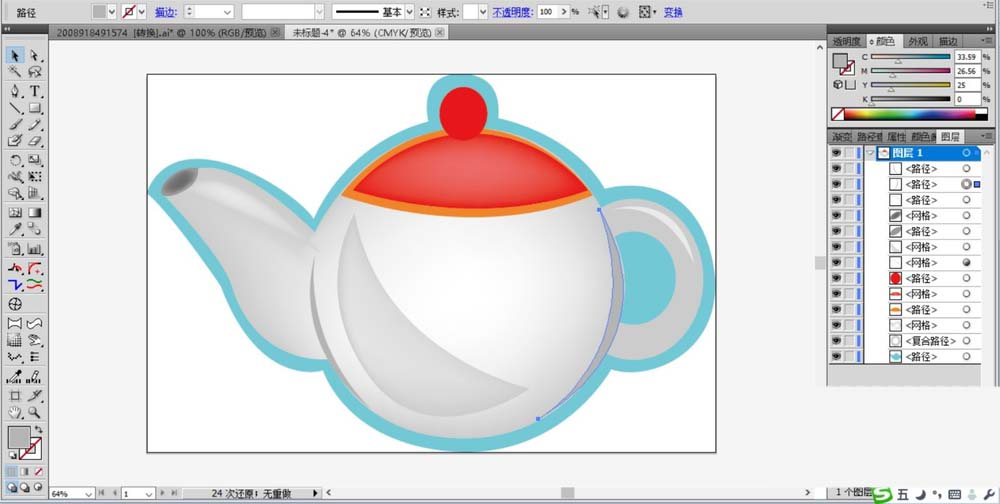Select the Line Segment tool

click(15, 108)
